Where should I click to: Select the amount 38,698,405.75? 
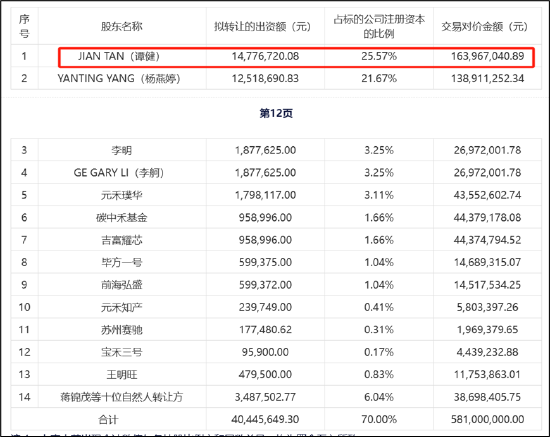tap(487, 397)
